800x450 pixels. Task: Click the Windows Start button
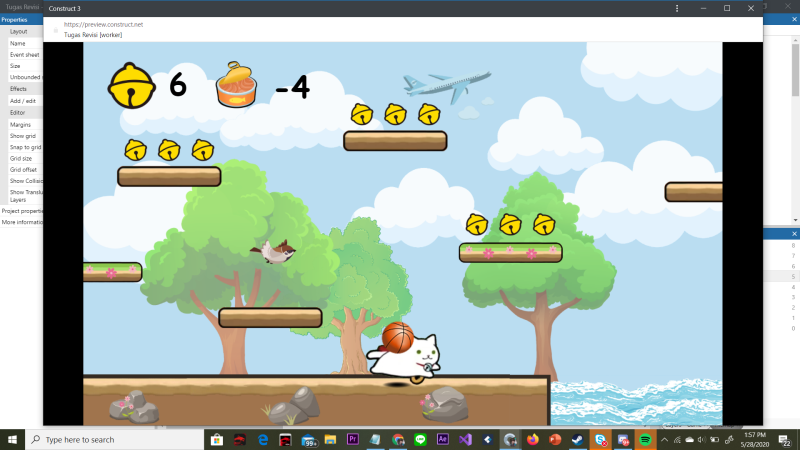pyautogui.click(x=12, y=439)
